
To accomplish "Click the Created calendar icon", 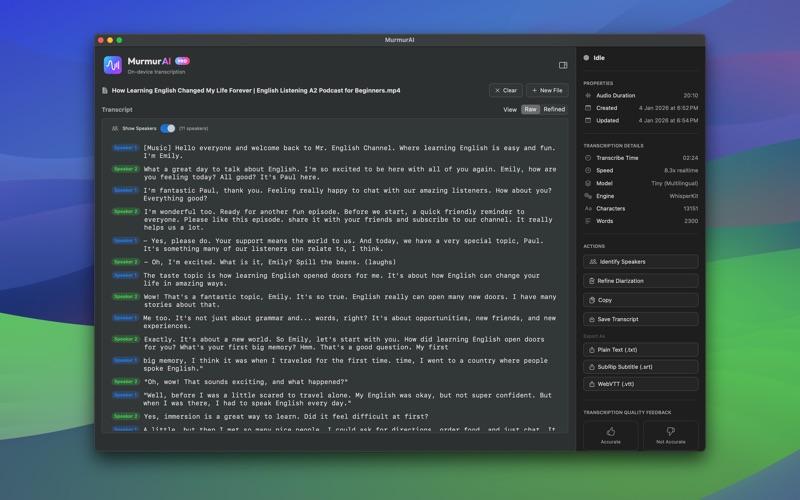I will coord(588,108).
